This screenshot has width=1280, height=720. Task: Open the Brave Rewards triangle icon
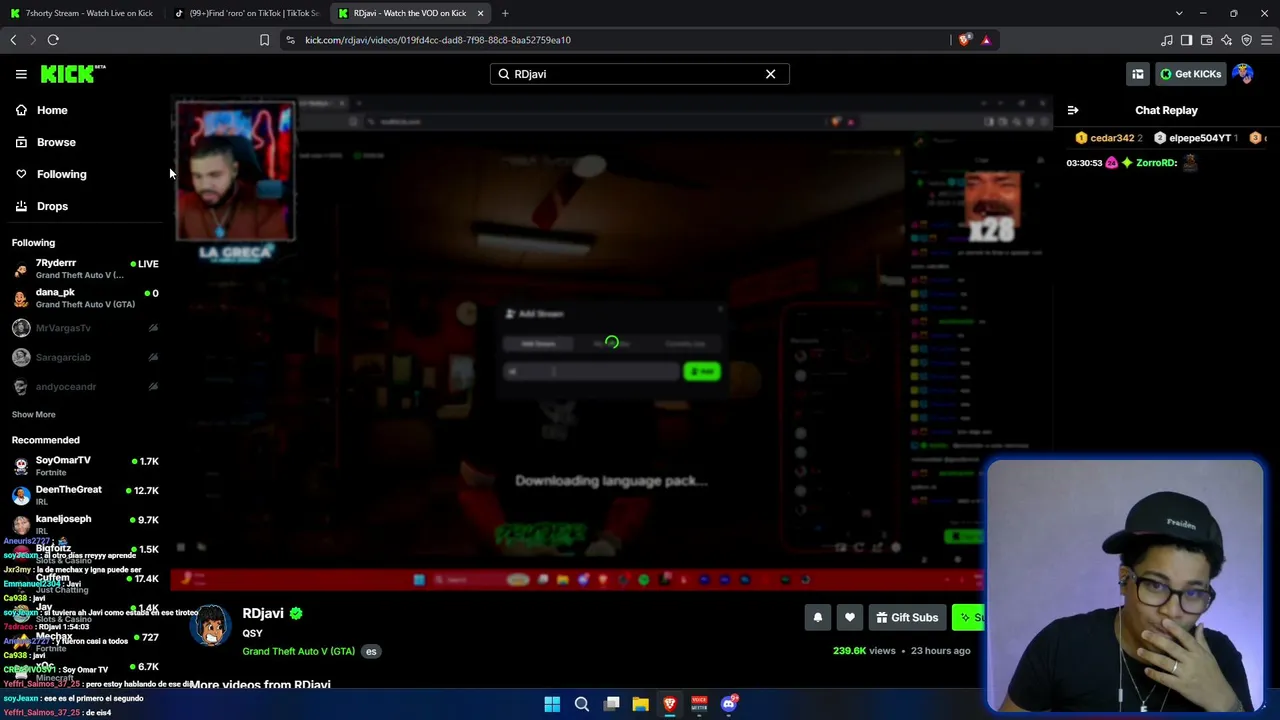986,40
